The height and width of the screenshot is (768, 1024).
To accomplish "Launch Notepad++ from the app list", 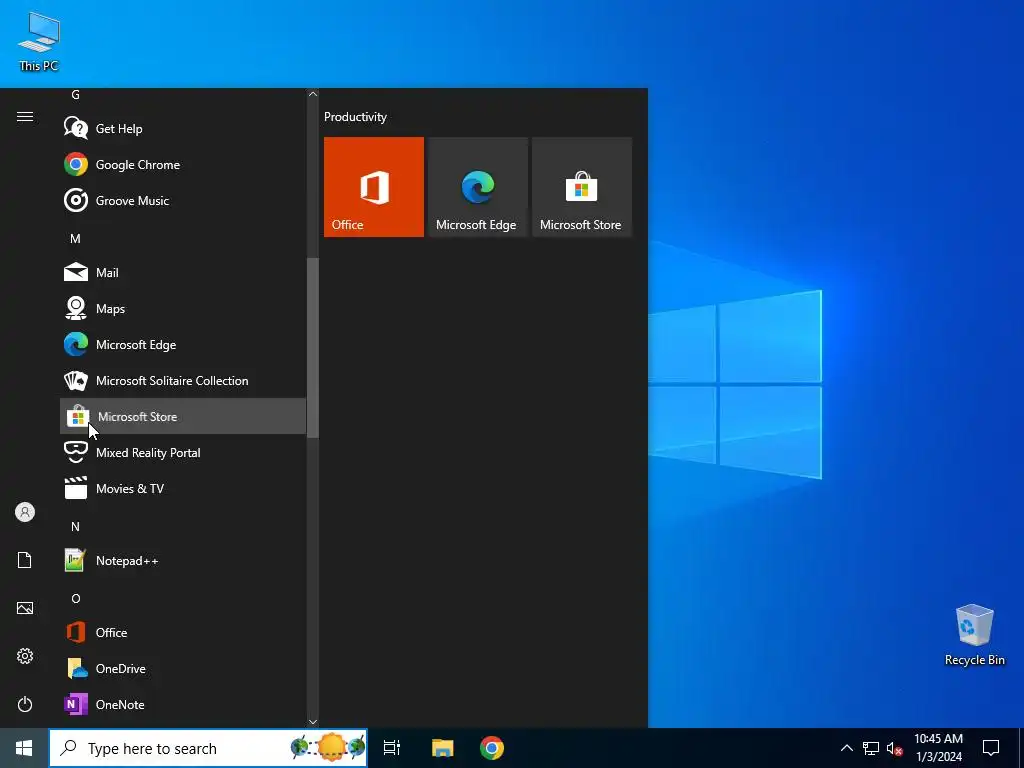I will tap(183, 560).
